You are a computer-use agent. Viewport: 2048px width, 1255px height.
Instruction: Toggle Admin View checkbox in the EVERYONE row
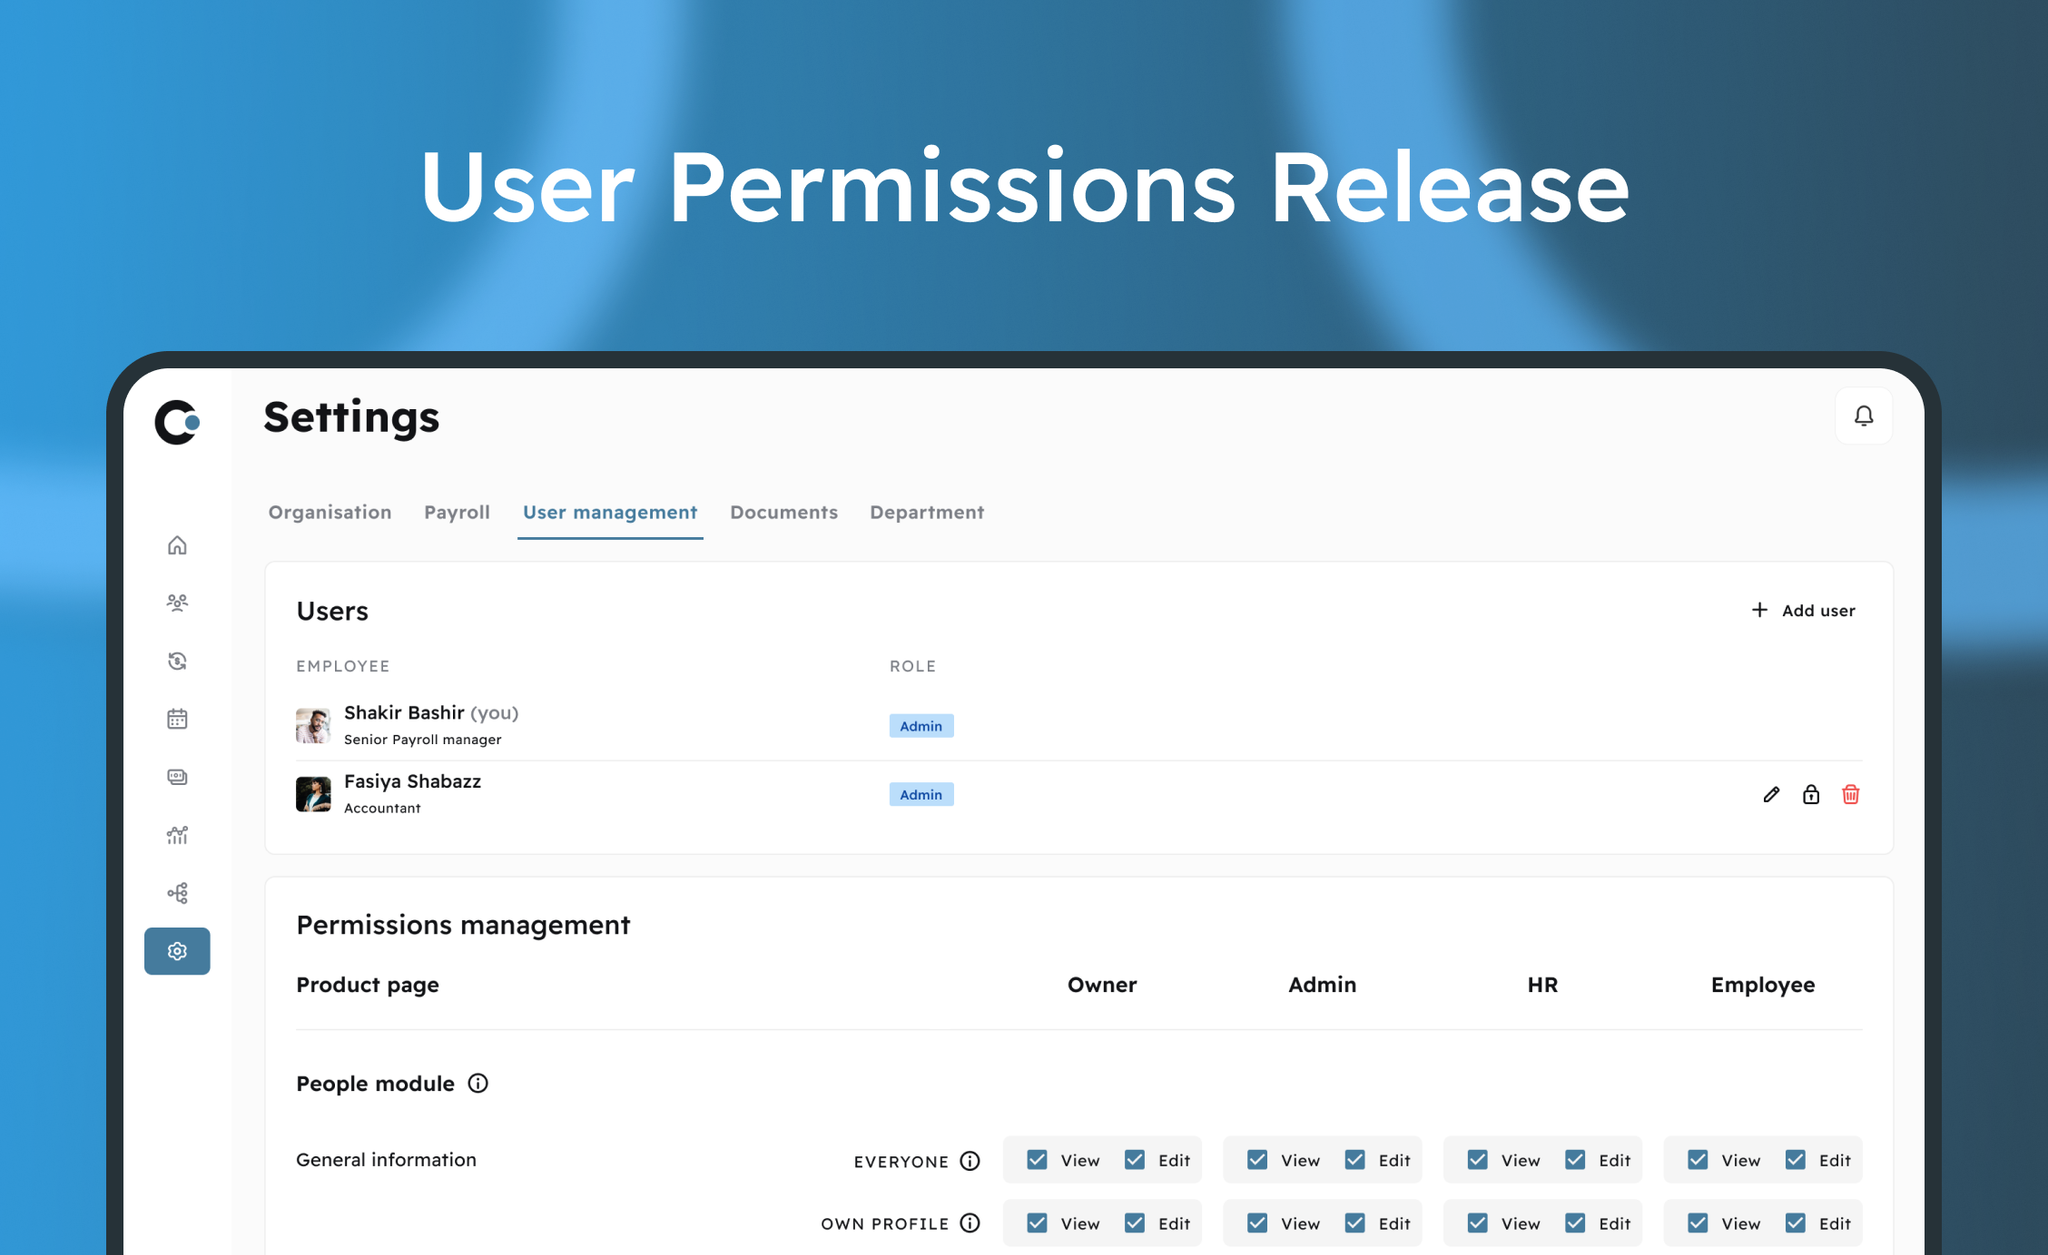pos(1257,1160)
